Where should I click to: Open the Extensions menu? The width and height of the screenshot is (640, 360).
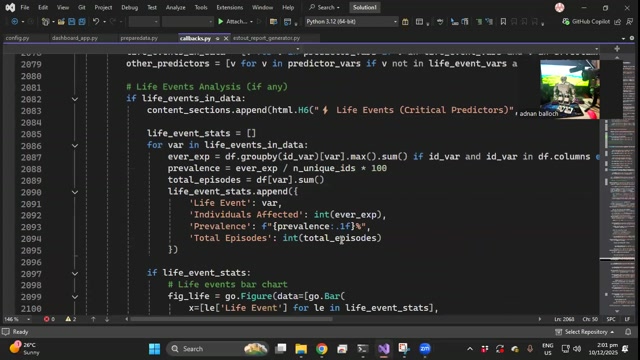click(x=229, y=7)
